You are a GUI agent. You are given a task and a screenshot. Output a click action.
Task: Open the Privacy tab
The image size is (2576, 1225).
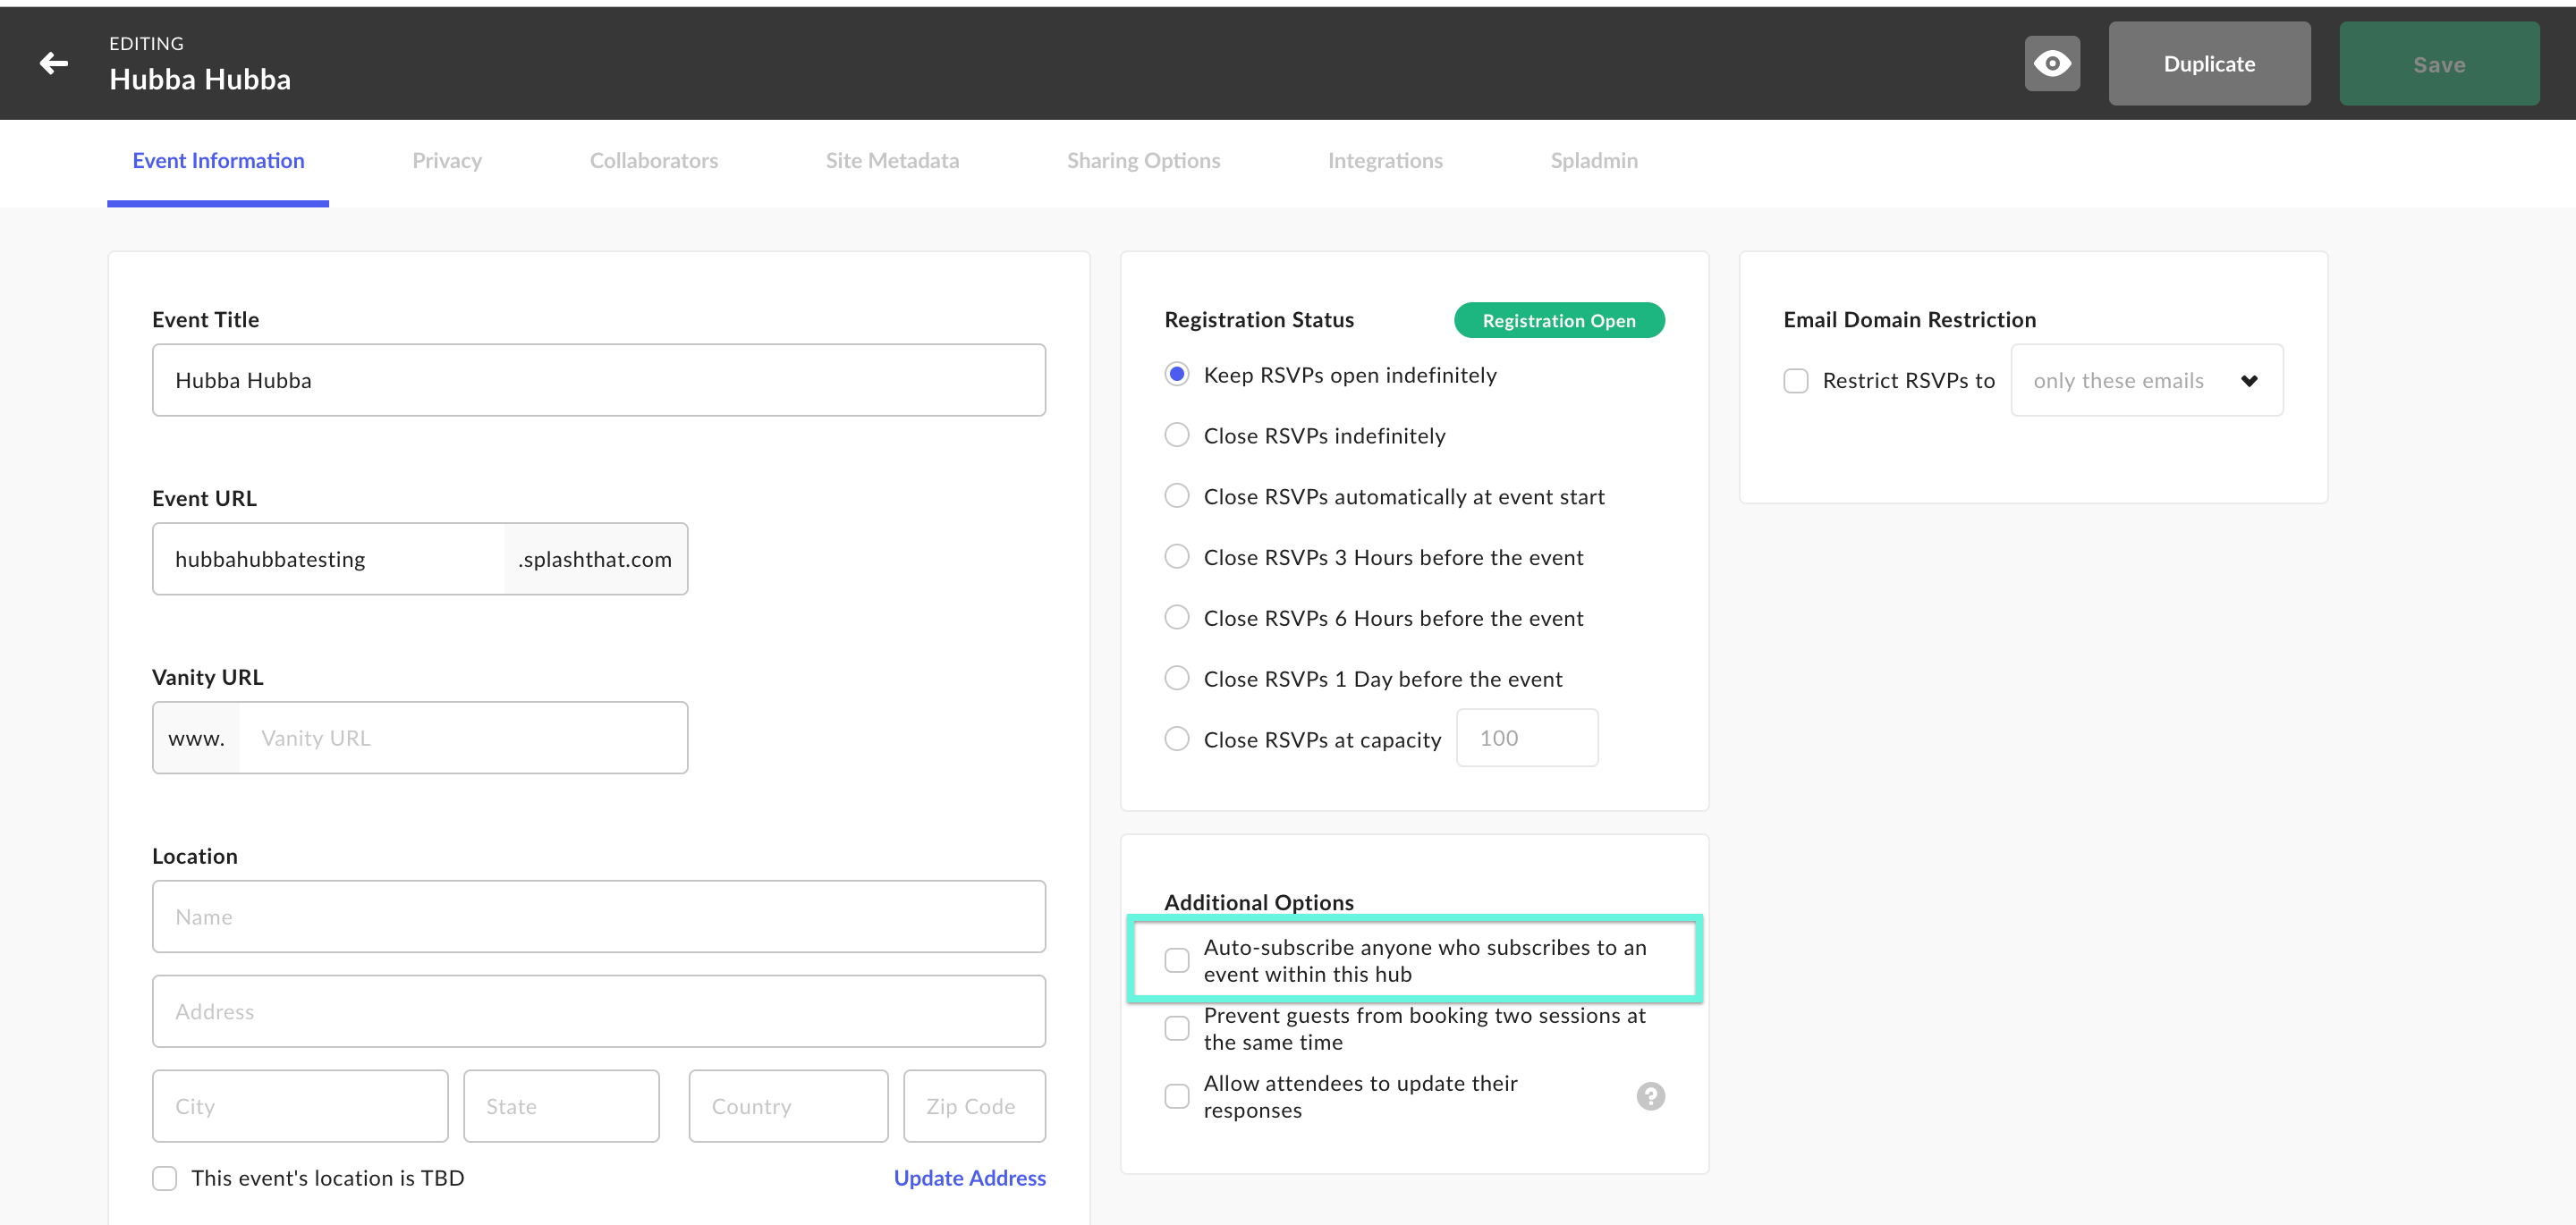click(447, 160)
